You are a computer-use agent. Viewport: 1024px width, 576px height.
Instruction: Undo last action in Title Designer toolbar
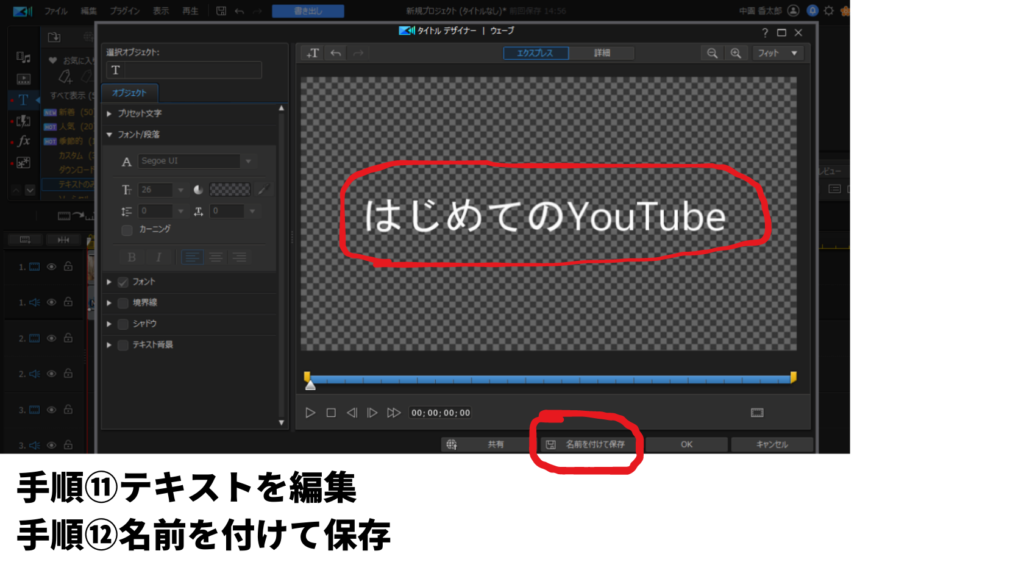pos(336,53)
